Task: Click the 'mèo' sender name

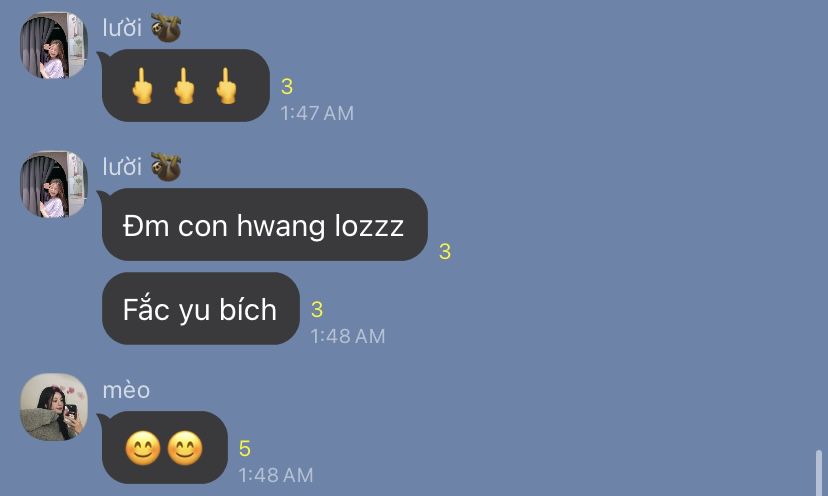Action: click(126, 390)
